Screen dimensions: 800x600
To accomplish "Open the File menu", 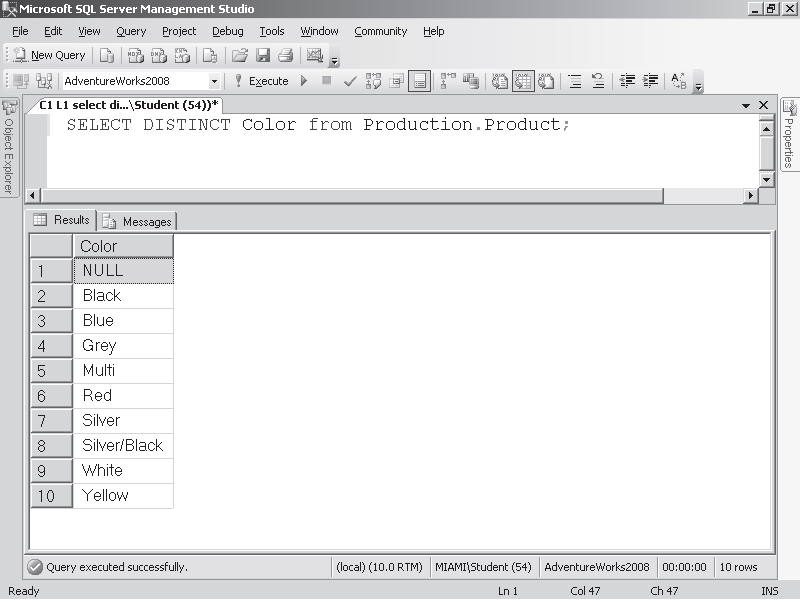I will coord(20,32).
